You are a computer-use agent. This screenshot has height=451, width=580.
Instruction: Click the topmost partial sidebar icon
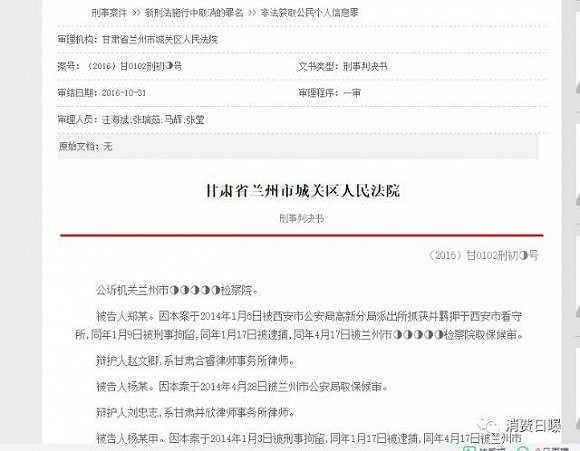click(577, 87)
